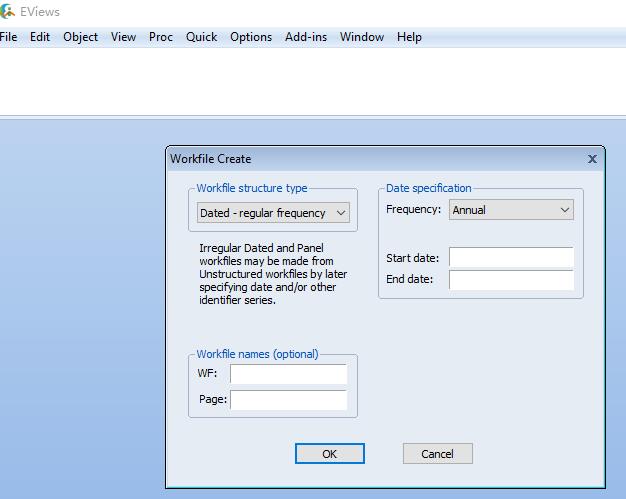Open the Add-ins menu
The width and height of the screenshot is (626, 499).
click(306, 37)
